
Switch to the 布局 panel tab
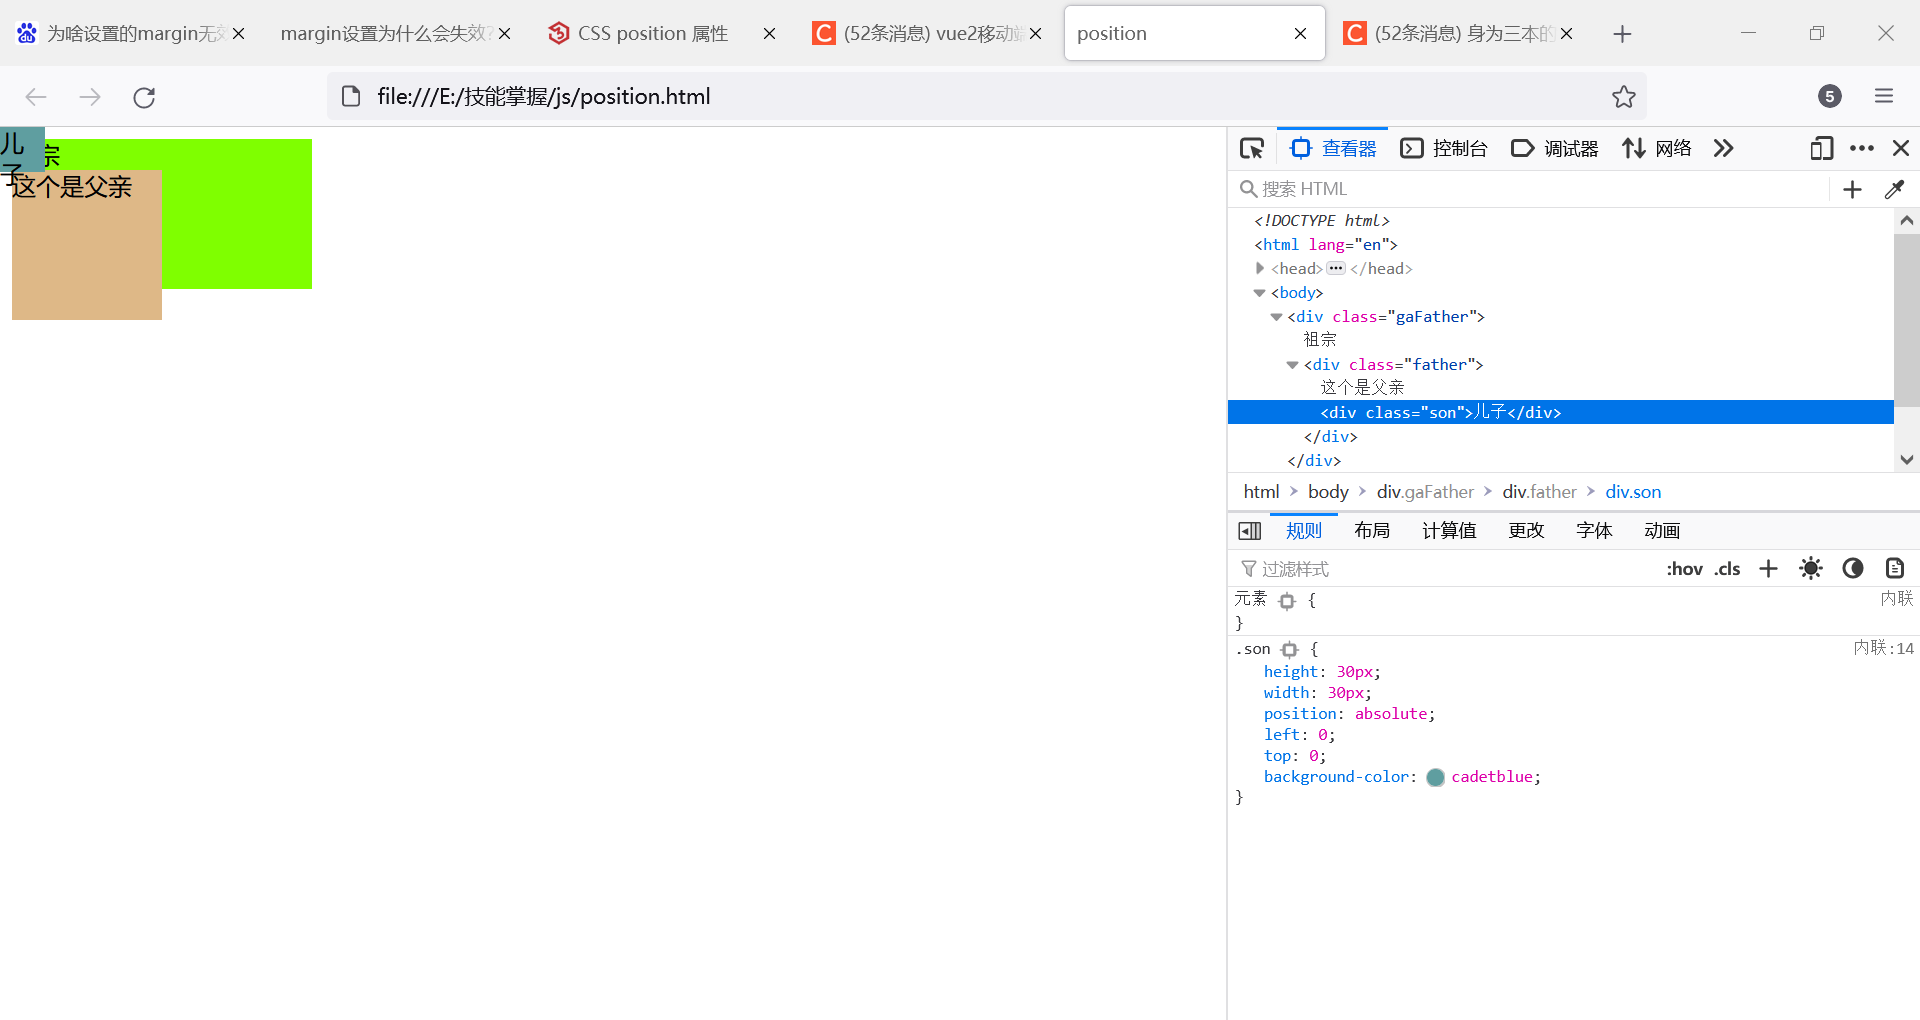1371,530
